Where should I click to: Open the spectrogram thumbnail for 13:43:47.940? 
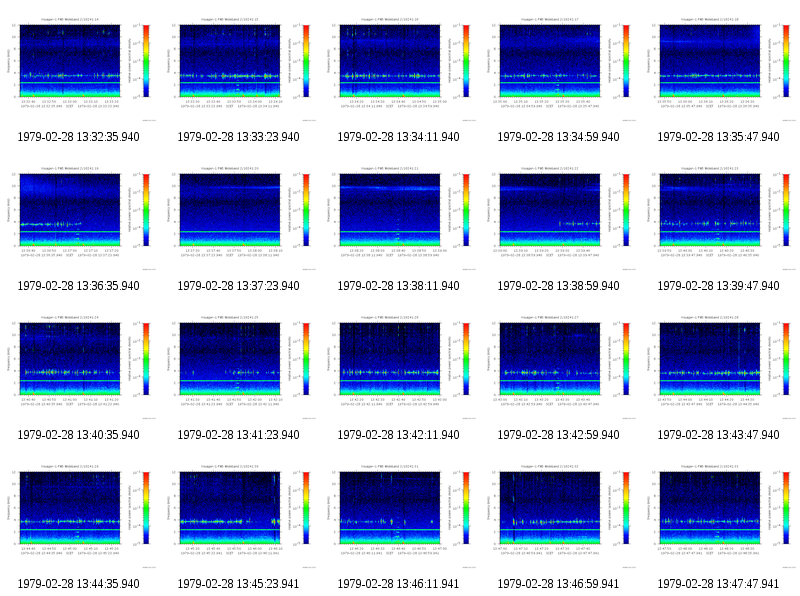tap(718, 367)
